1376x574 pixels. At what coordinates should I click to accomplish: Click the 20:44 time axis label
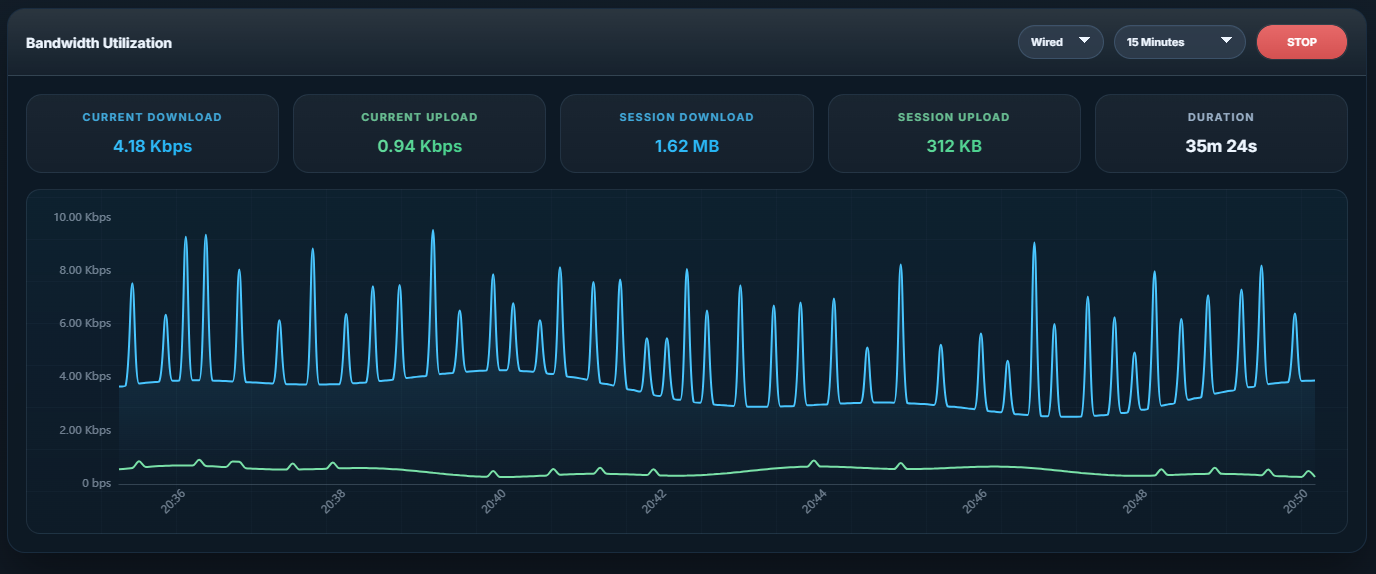click(x=814, y=501)
